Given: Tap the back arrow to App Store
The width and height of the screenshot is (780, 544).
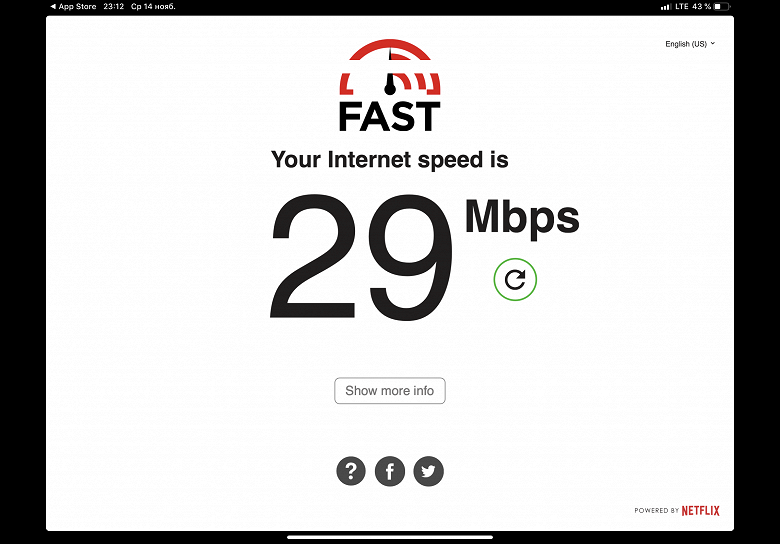Looking at the screenshot, I should click(53, 6).
